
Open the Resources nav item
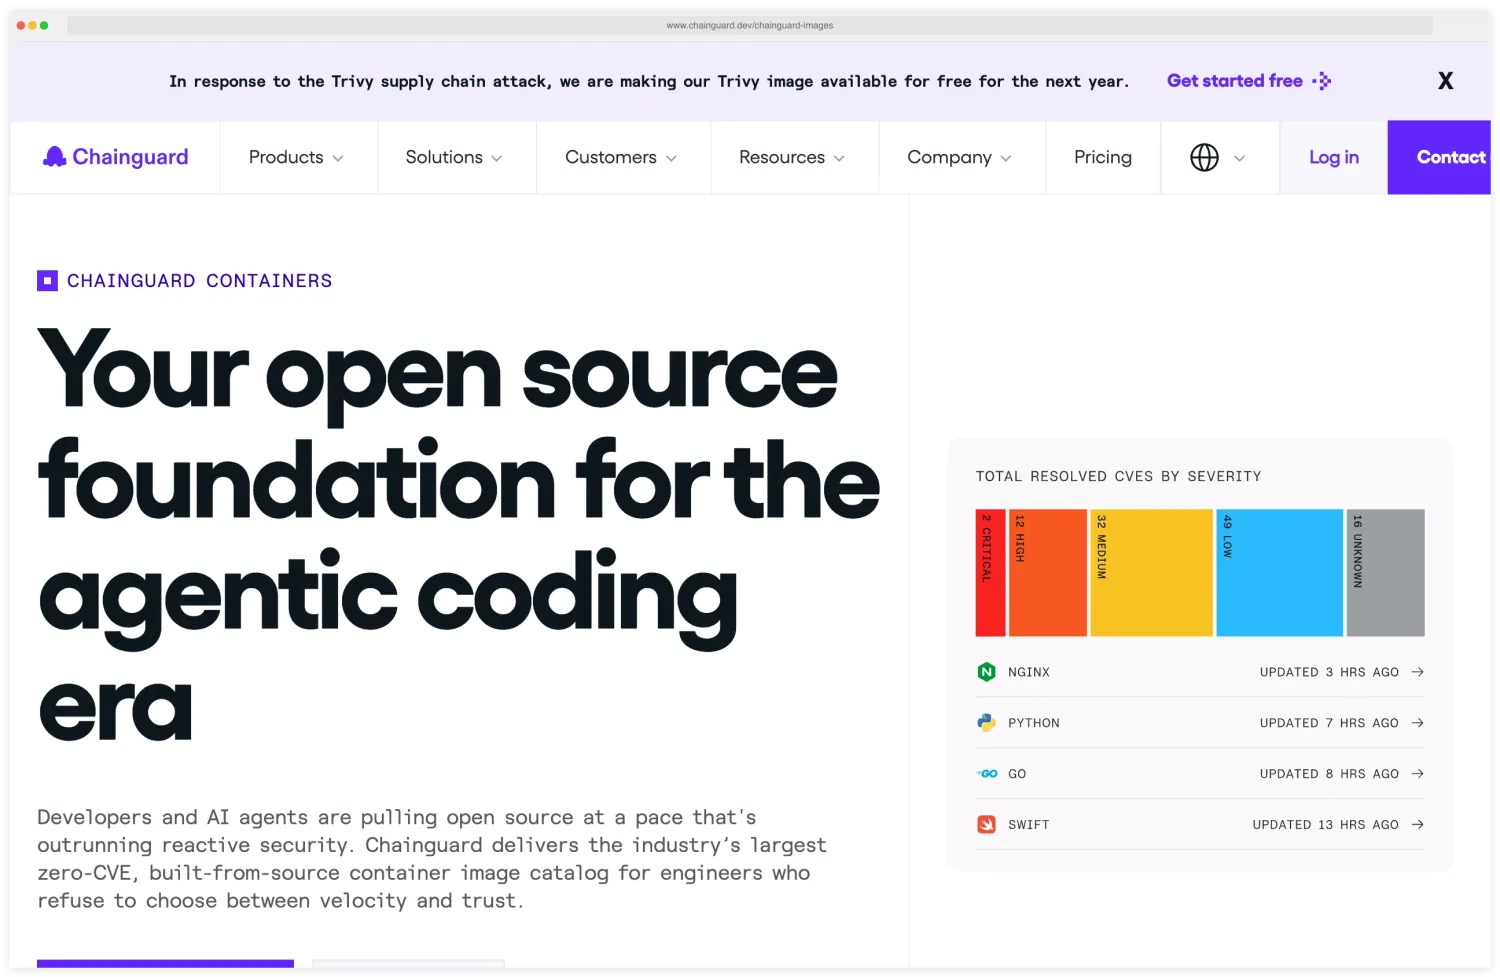[x=794, y=157]
